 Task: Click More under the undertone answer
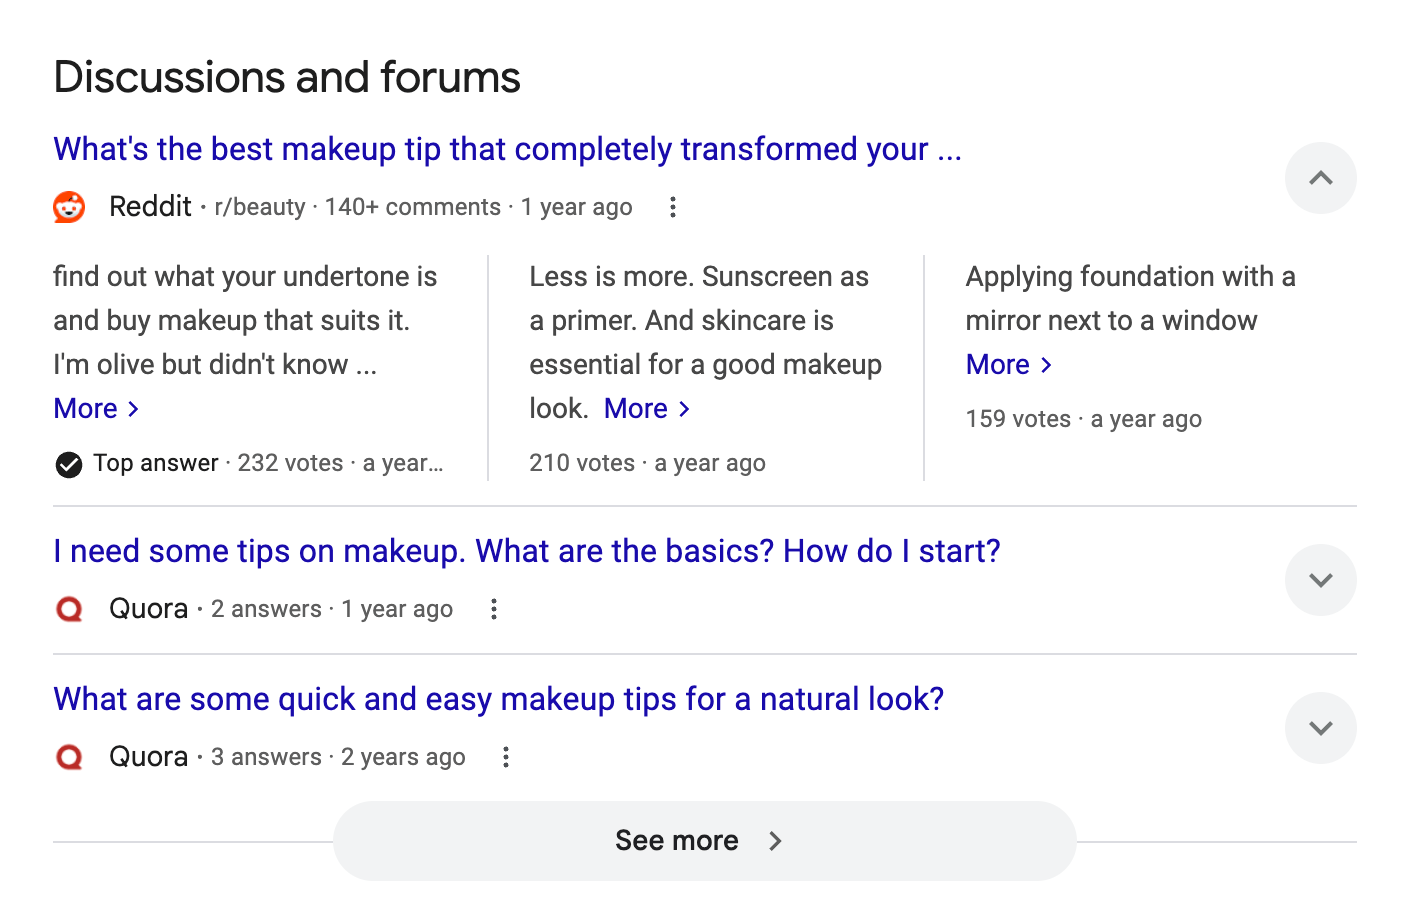(x=95, y=408)
